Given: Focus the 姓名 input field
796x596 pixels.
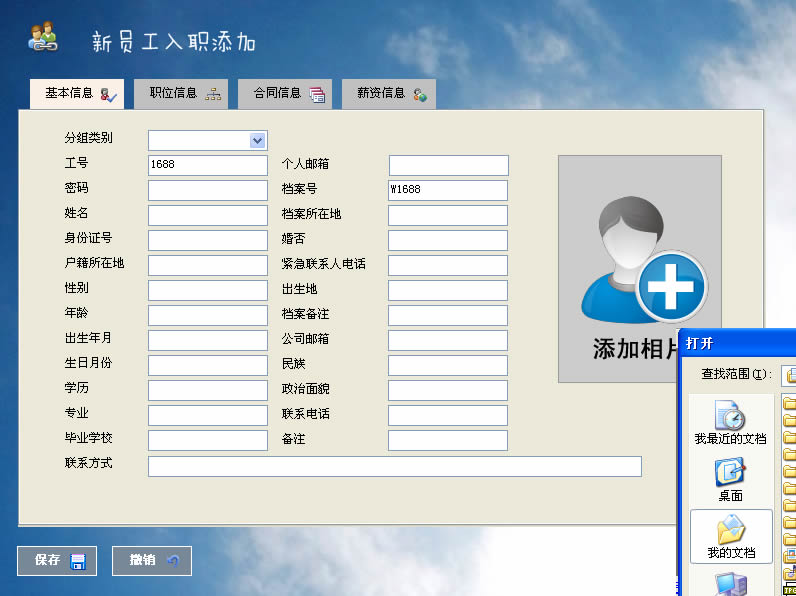Looking at the screenshot, I should tap(208, 215).
